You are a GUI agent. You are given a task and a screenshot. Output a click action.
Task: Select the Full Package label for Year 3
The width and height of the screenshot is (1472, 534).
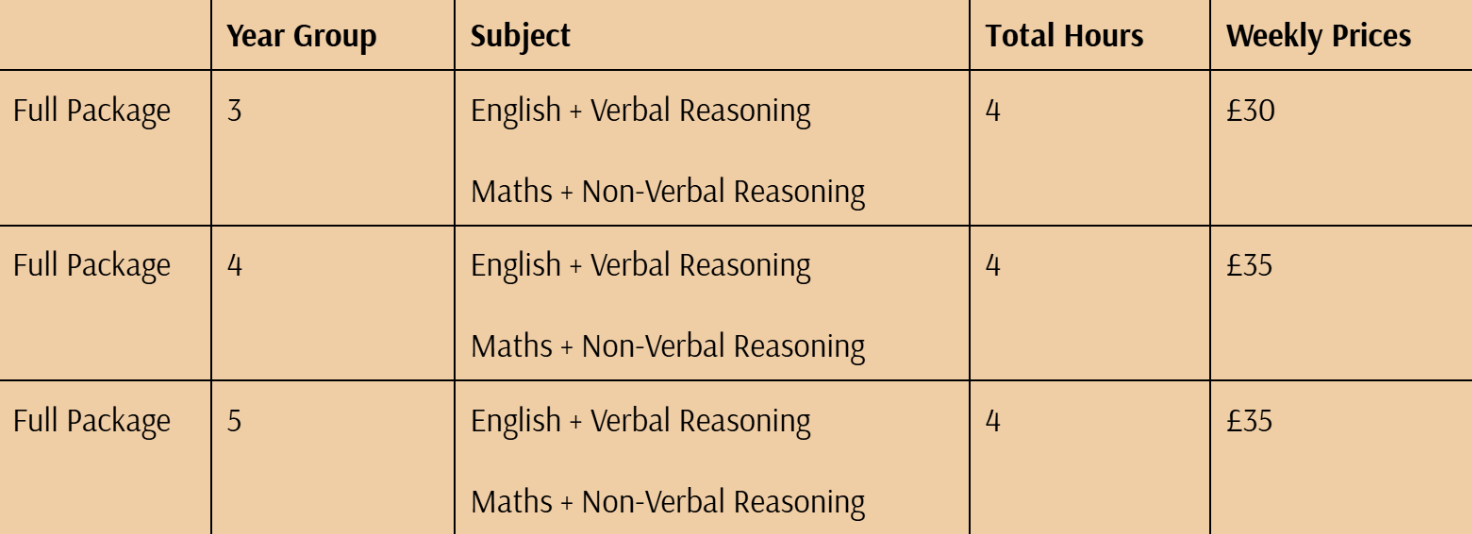point(92,110)
